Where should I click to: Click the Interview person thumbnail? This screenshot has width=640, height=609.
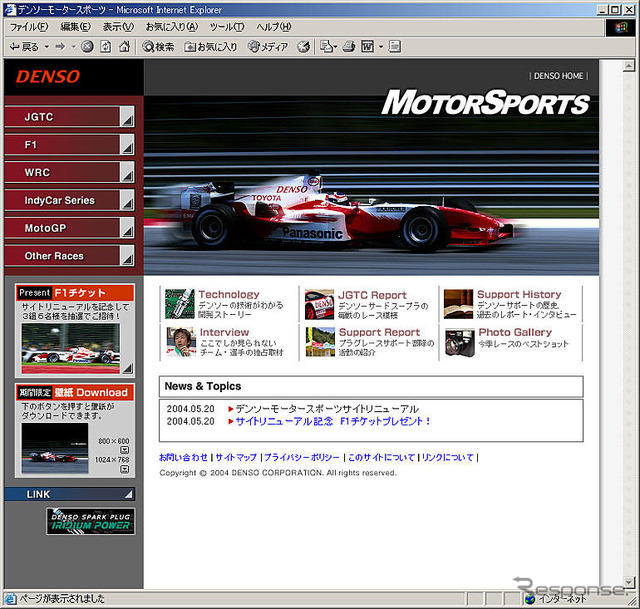click(x=181, y=342)
